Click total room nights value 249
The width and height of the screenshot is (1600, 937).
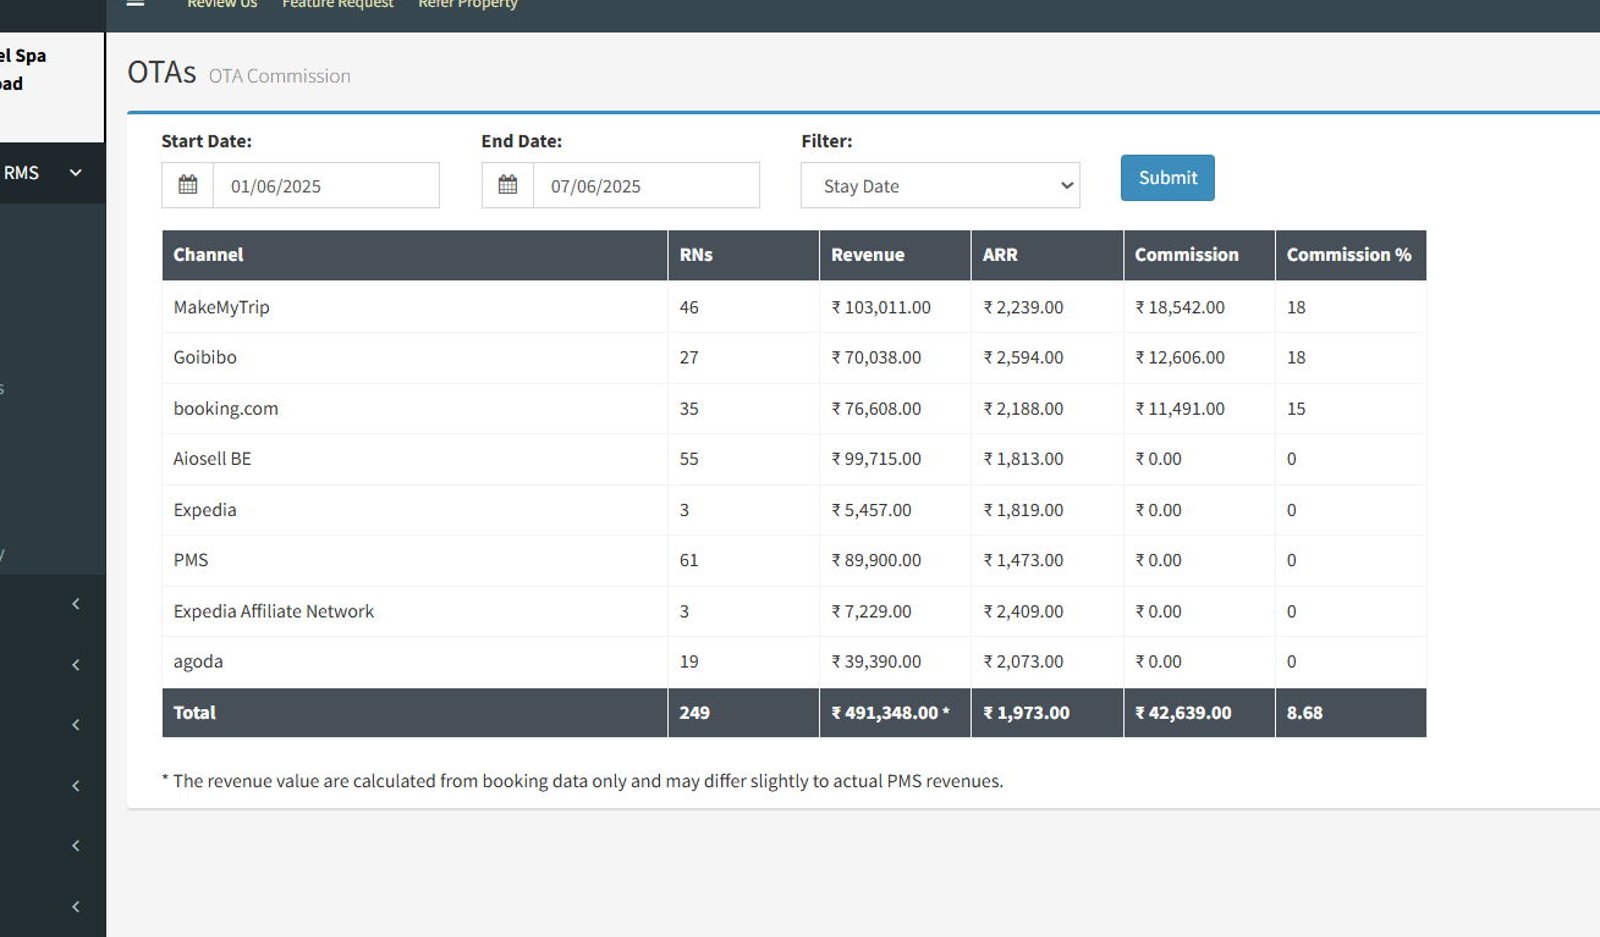click(694, 713)
